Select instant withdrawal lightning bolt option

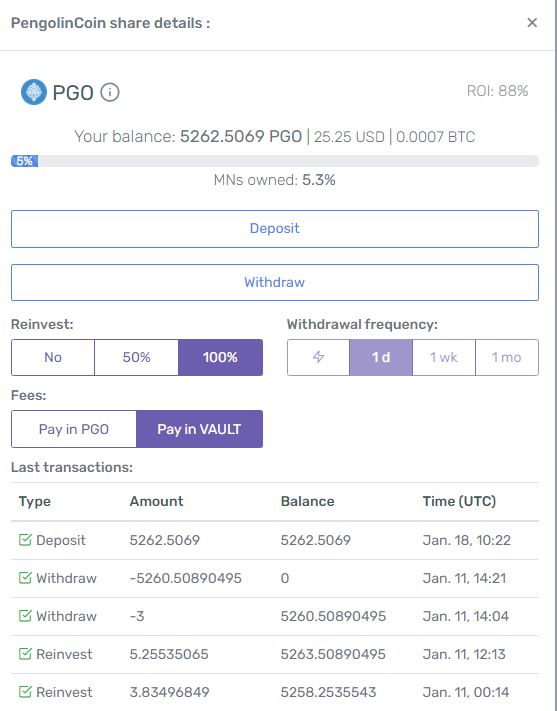(318, 357)
